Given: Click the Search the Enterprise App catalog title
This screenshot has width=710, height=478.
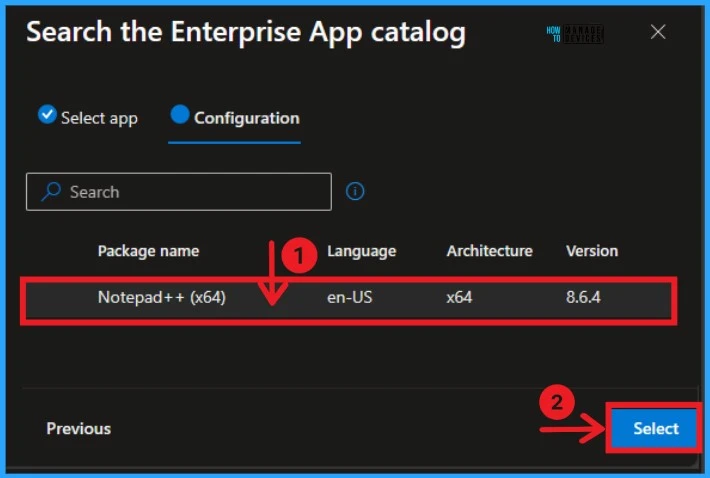Looking at the screenshot, I should [246, 33].
